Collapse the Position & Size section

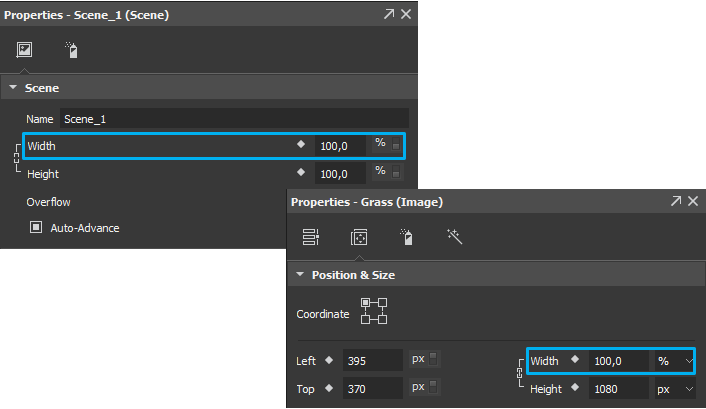pos(300,274)
